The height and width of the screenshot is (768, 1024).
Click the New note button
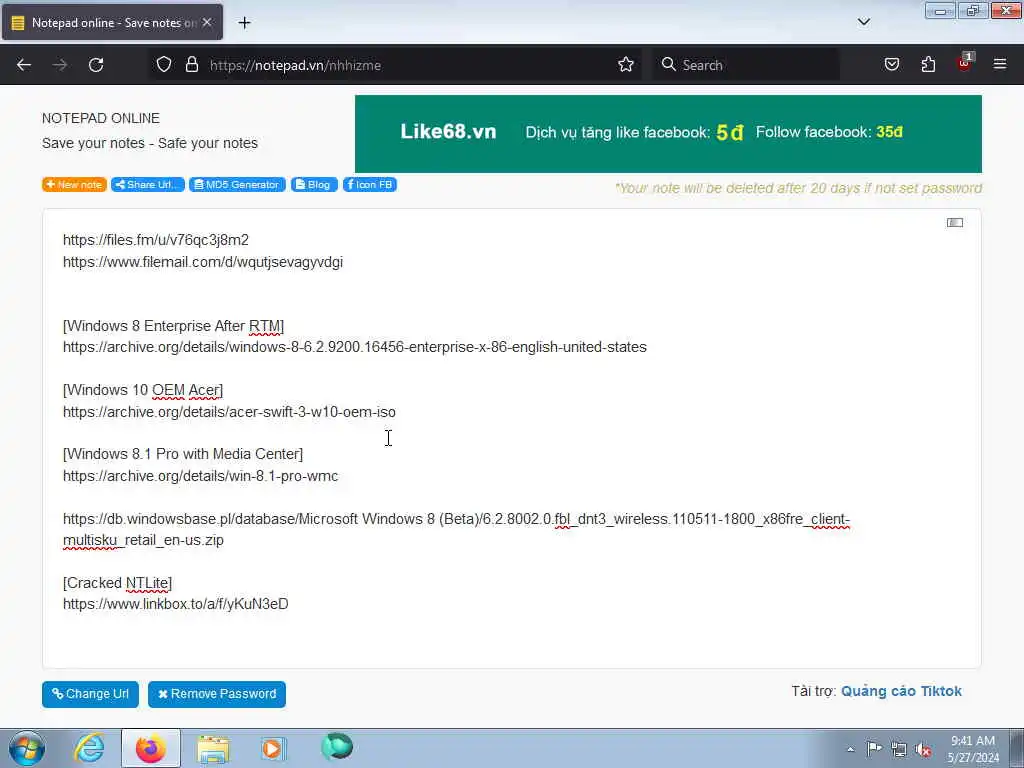click(x=74, y=185)
